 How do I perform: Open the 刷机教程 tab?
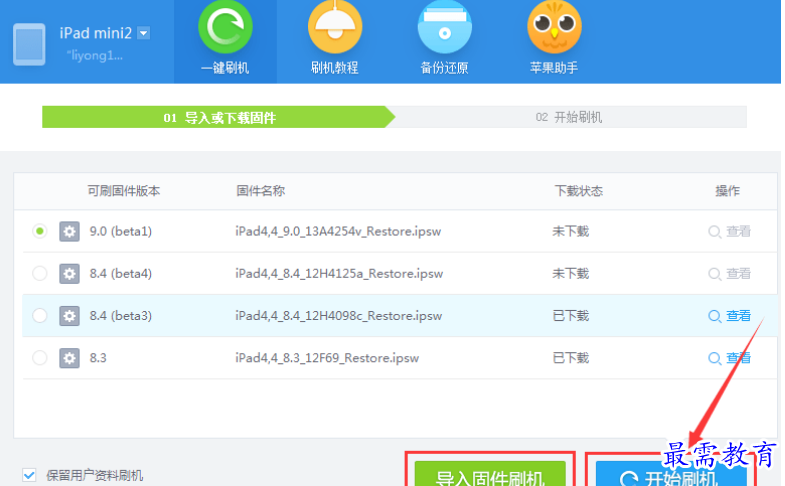pos(334,39)
